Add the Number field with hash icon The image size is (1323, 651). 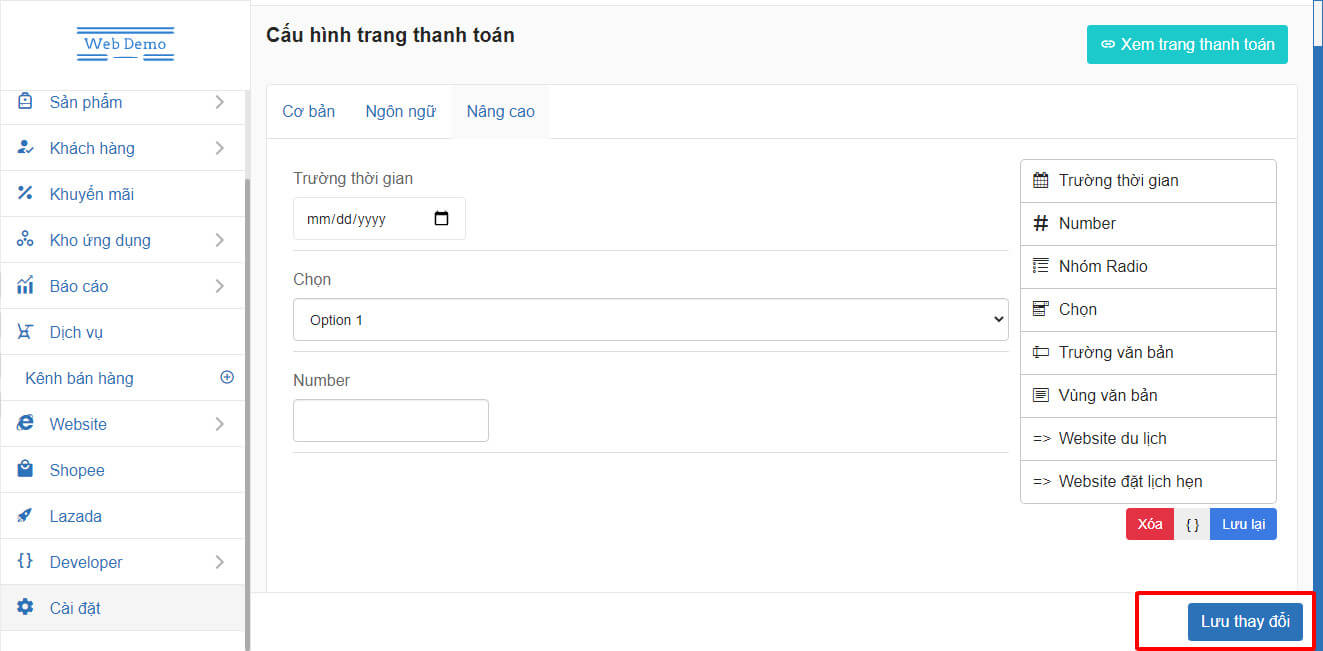(x=1040, y=224)
